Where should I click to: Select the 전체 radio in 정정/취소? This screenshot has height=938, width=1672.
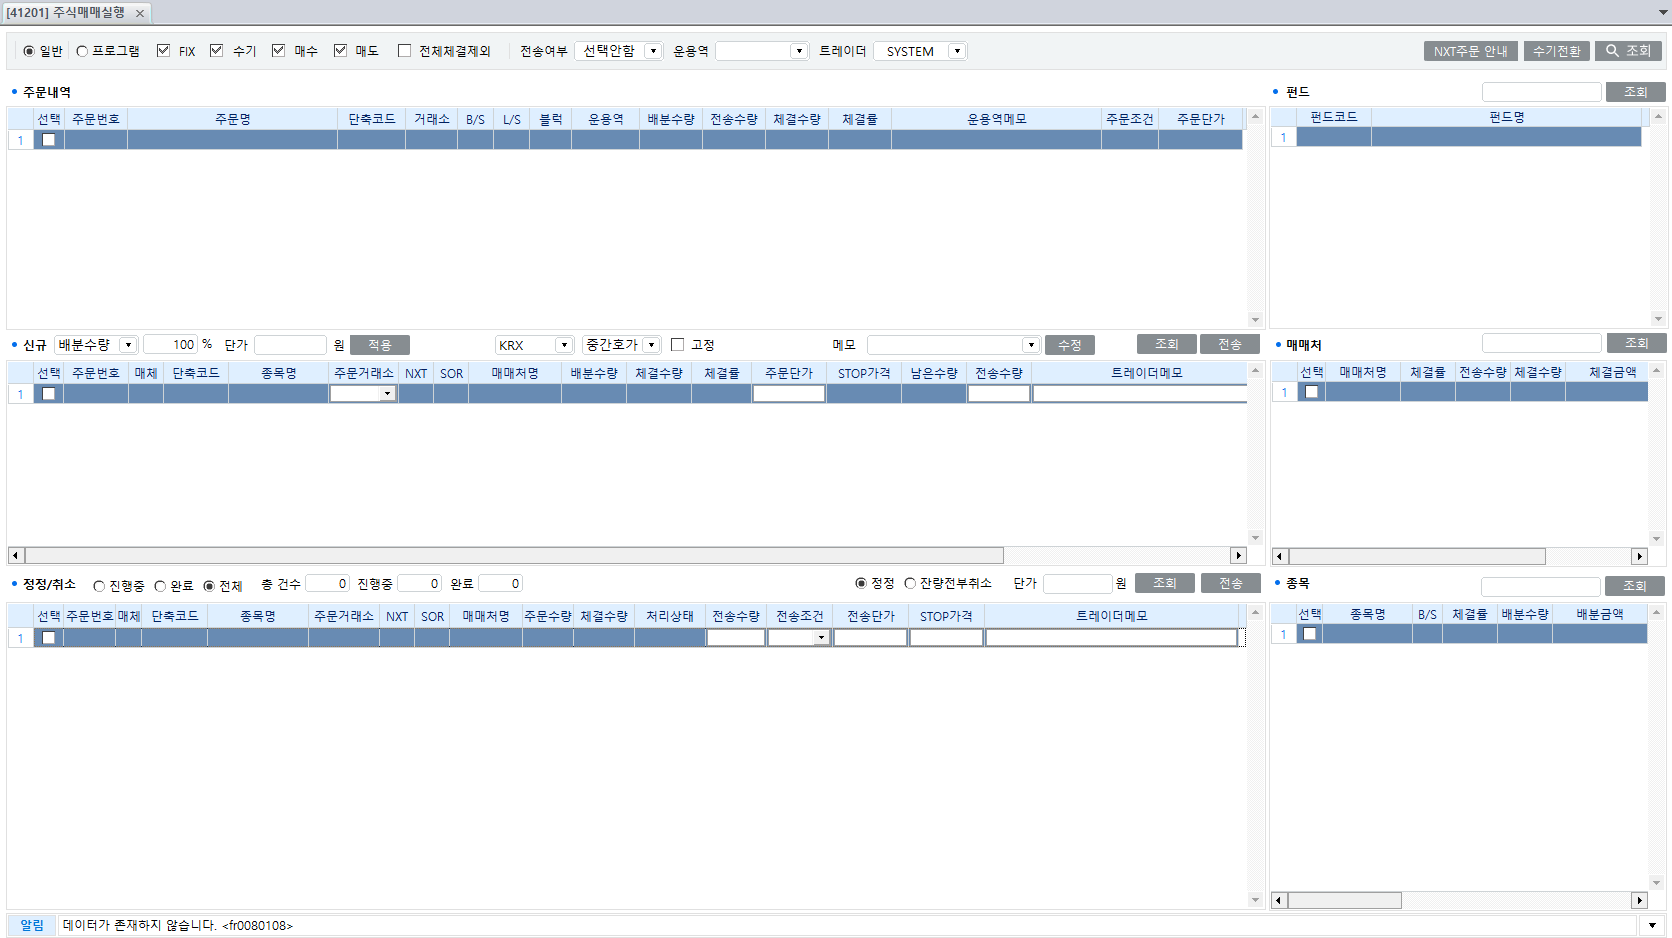209,586
